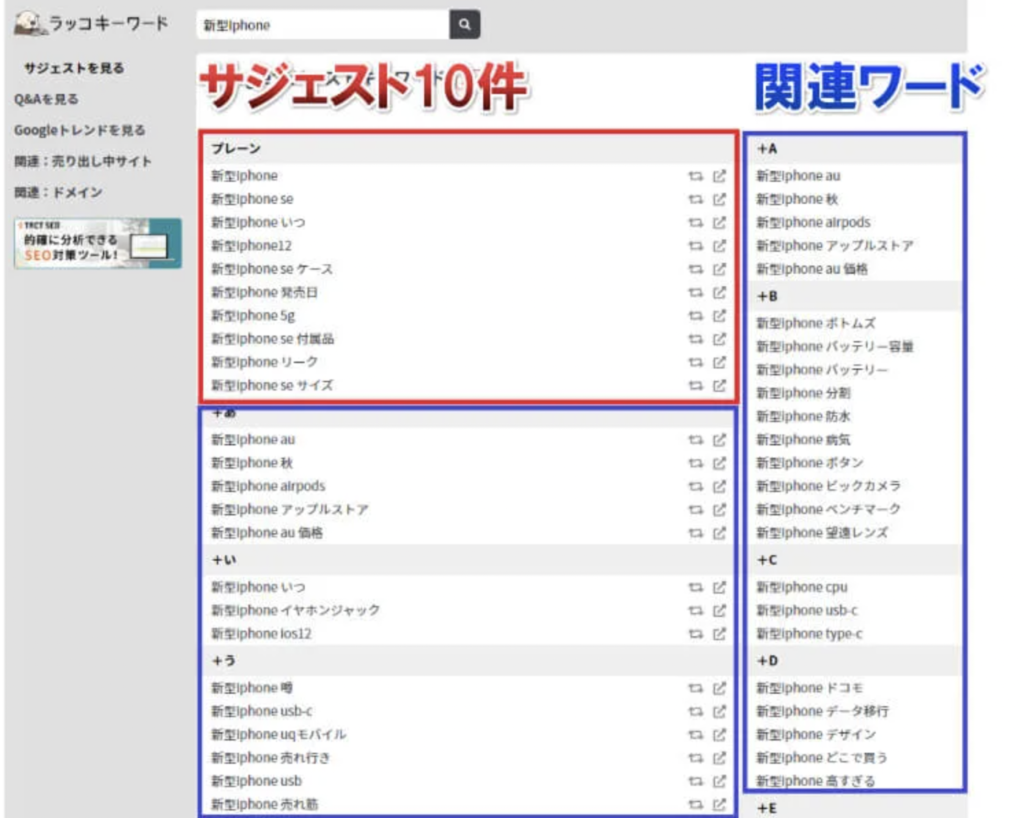This screenshot has width=1024, height=818.
Task: External link icon for 新型iphone 5g
Action: point(719,316)
